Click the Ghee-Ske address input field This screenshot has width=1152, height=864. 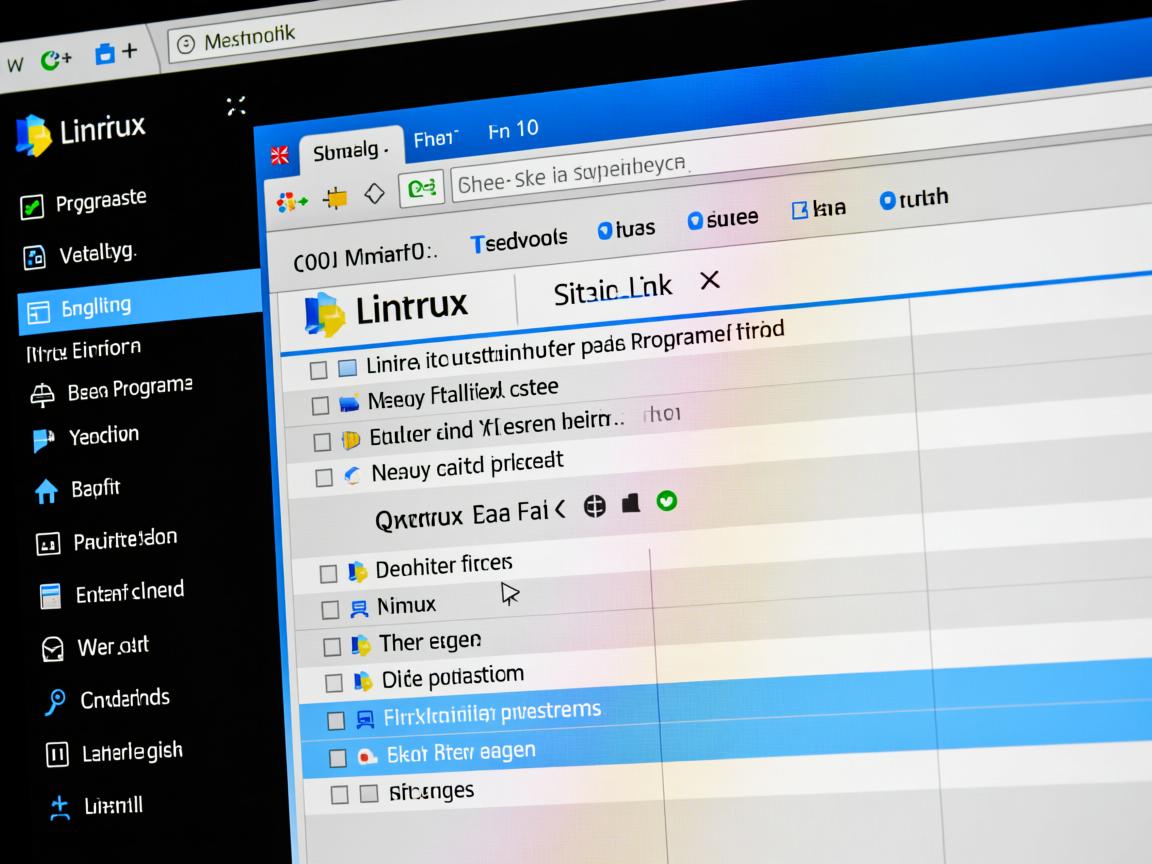pyautogui.click(x=570, y=176)
